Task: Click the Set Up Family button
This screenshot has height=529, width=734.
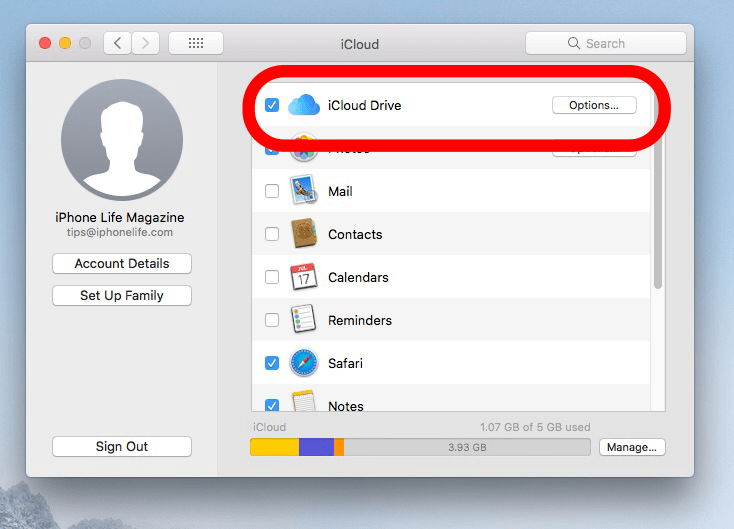Action: pyautogui.click(x=122, y=295)
